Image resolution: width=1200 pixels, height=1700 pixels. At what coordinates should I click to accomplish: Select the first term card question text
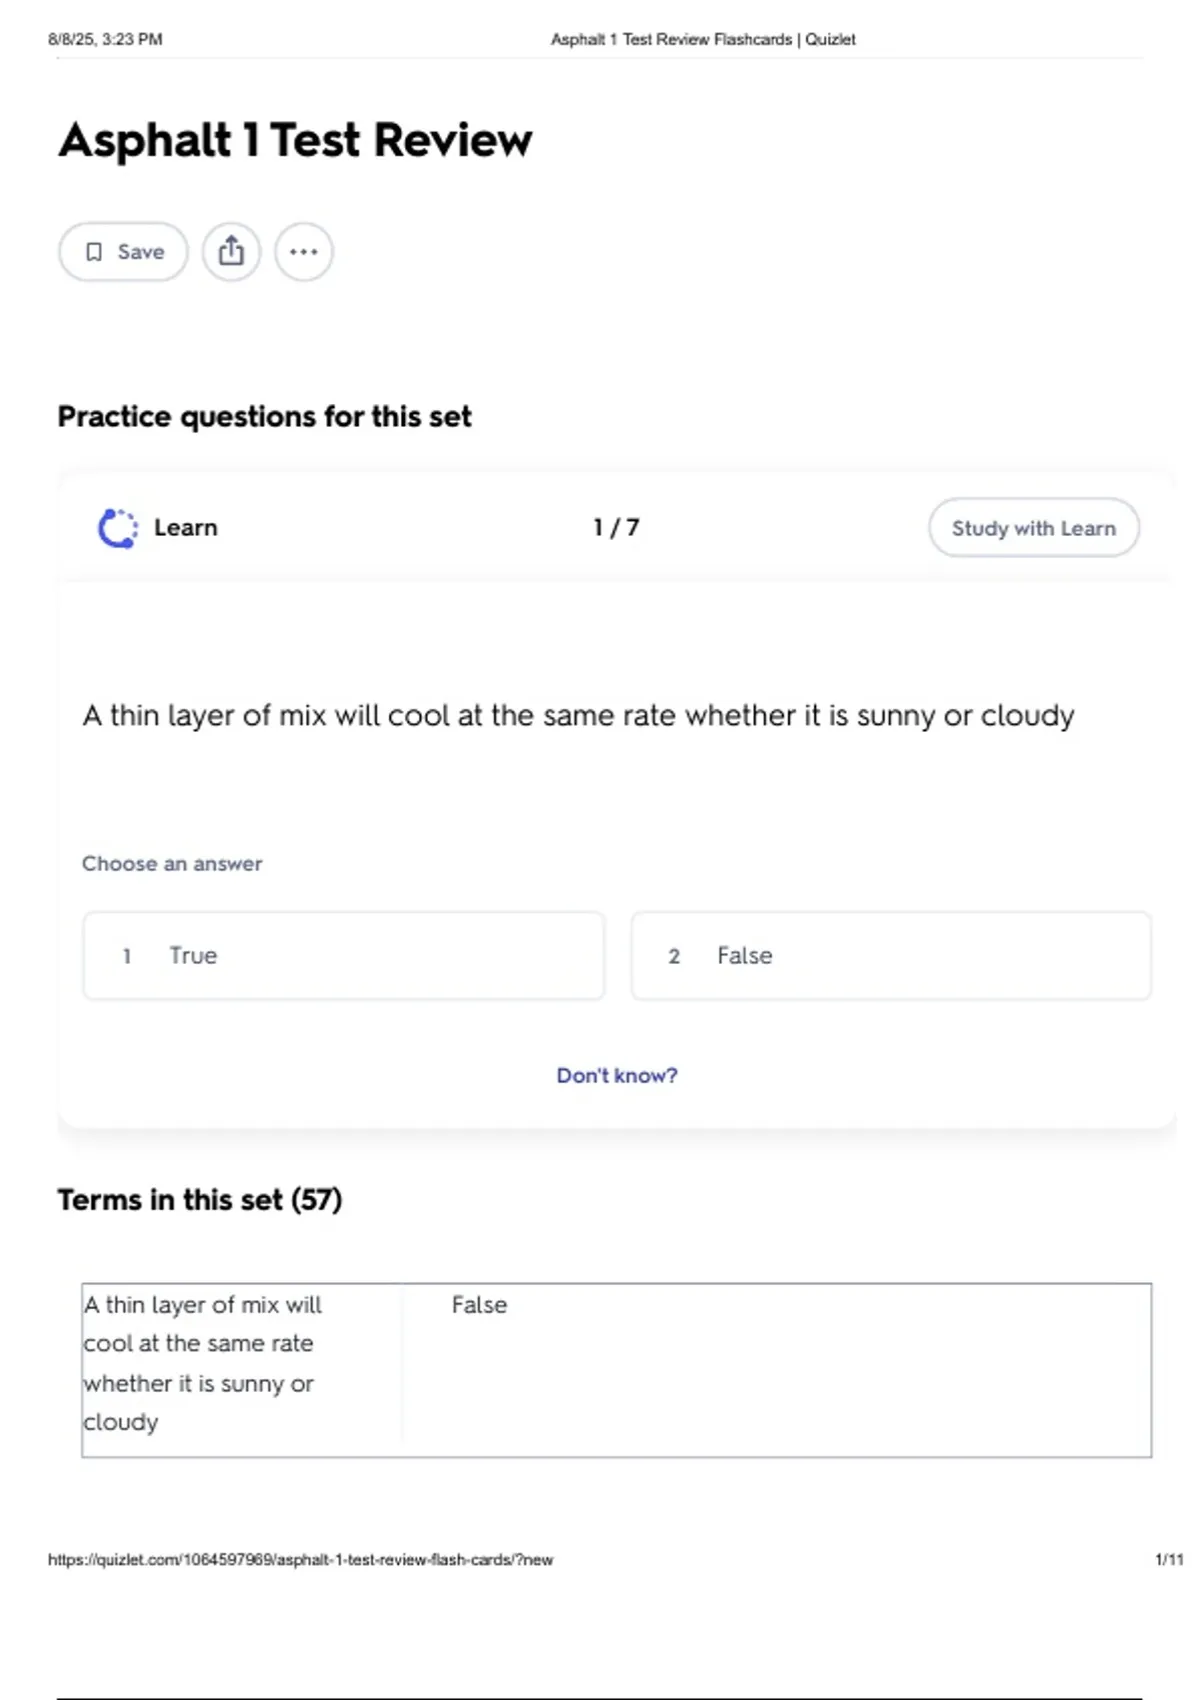[x=203, y=1363]
